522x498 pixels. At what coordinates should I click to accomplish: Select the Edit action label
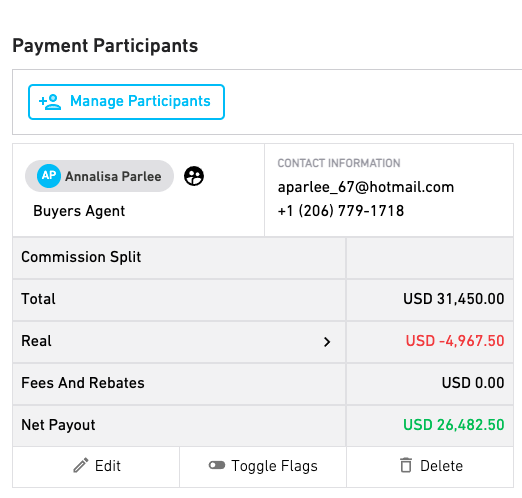[x=108, y=466]
